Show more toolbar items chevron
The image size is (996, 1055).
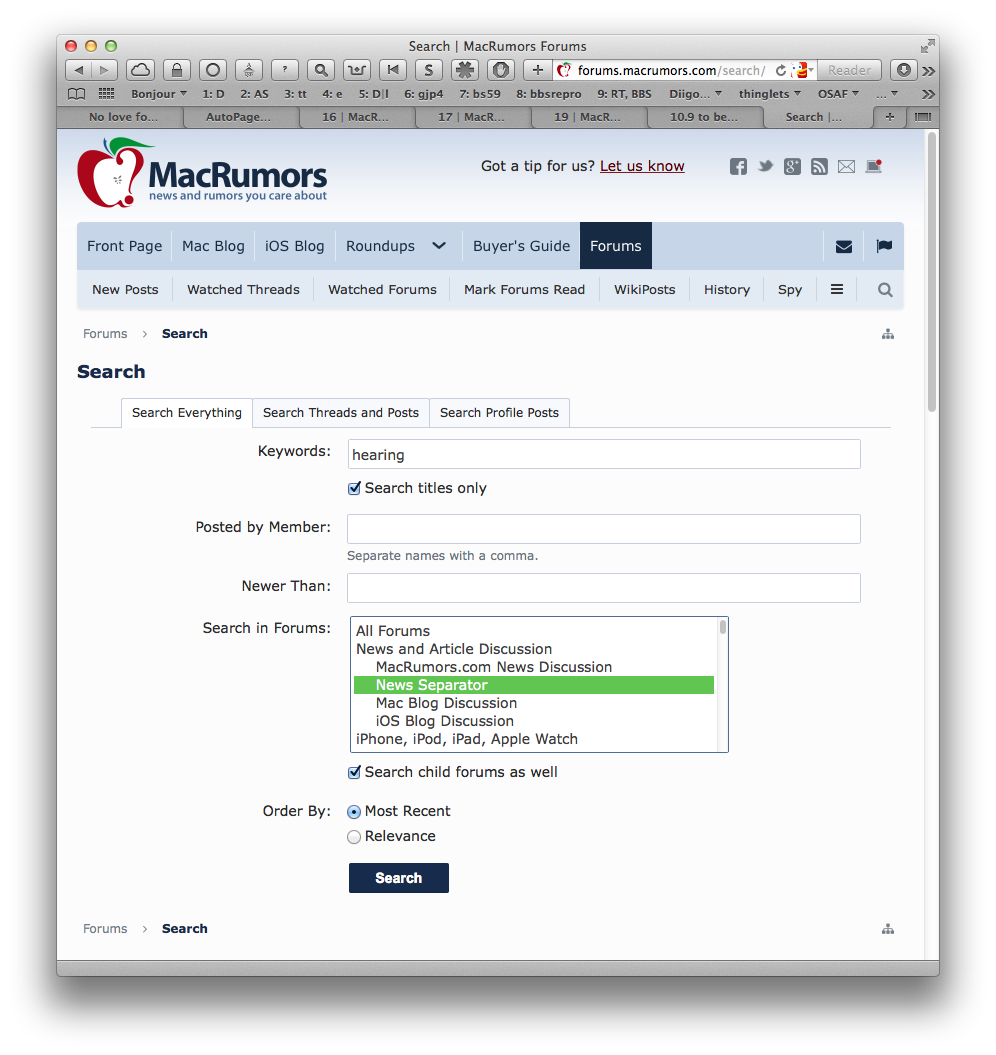pos(929,71)
